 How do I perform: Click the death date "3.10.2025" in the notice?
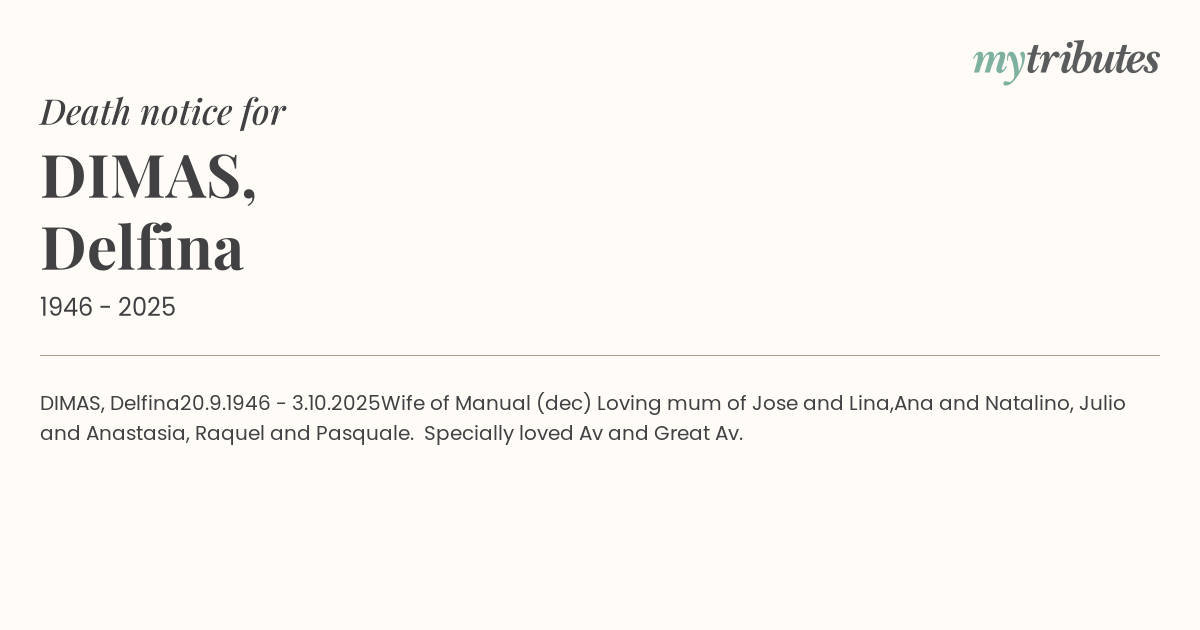point(336,403)
